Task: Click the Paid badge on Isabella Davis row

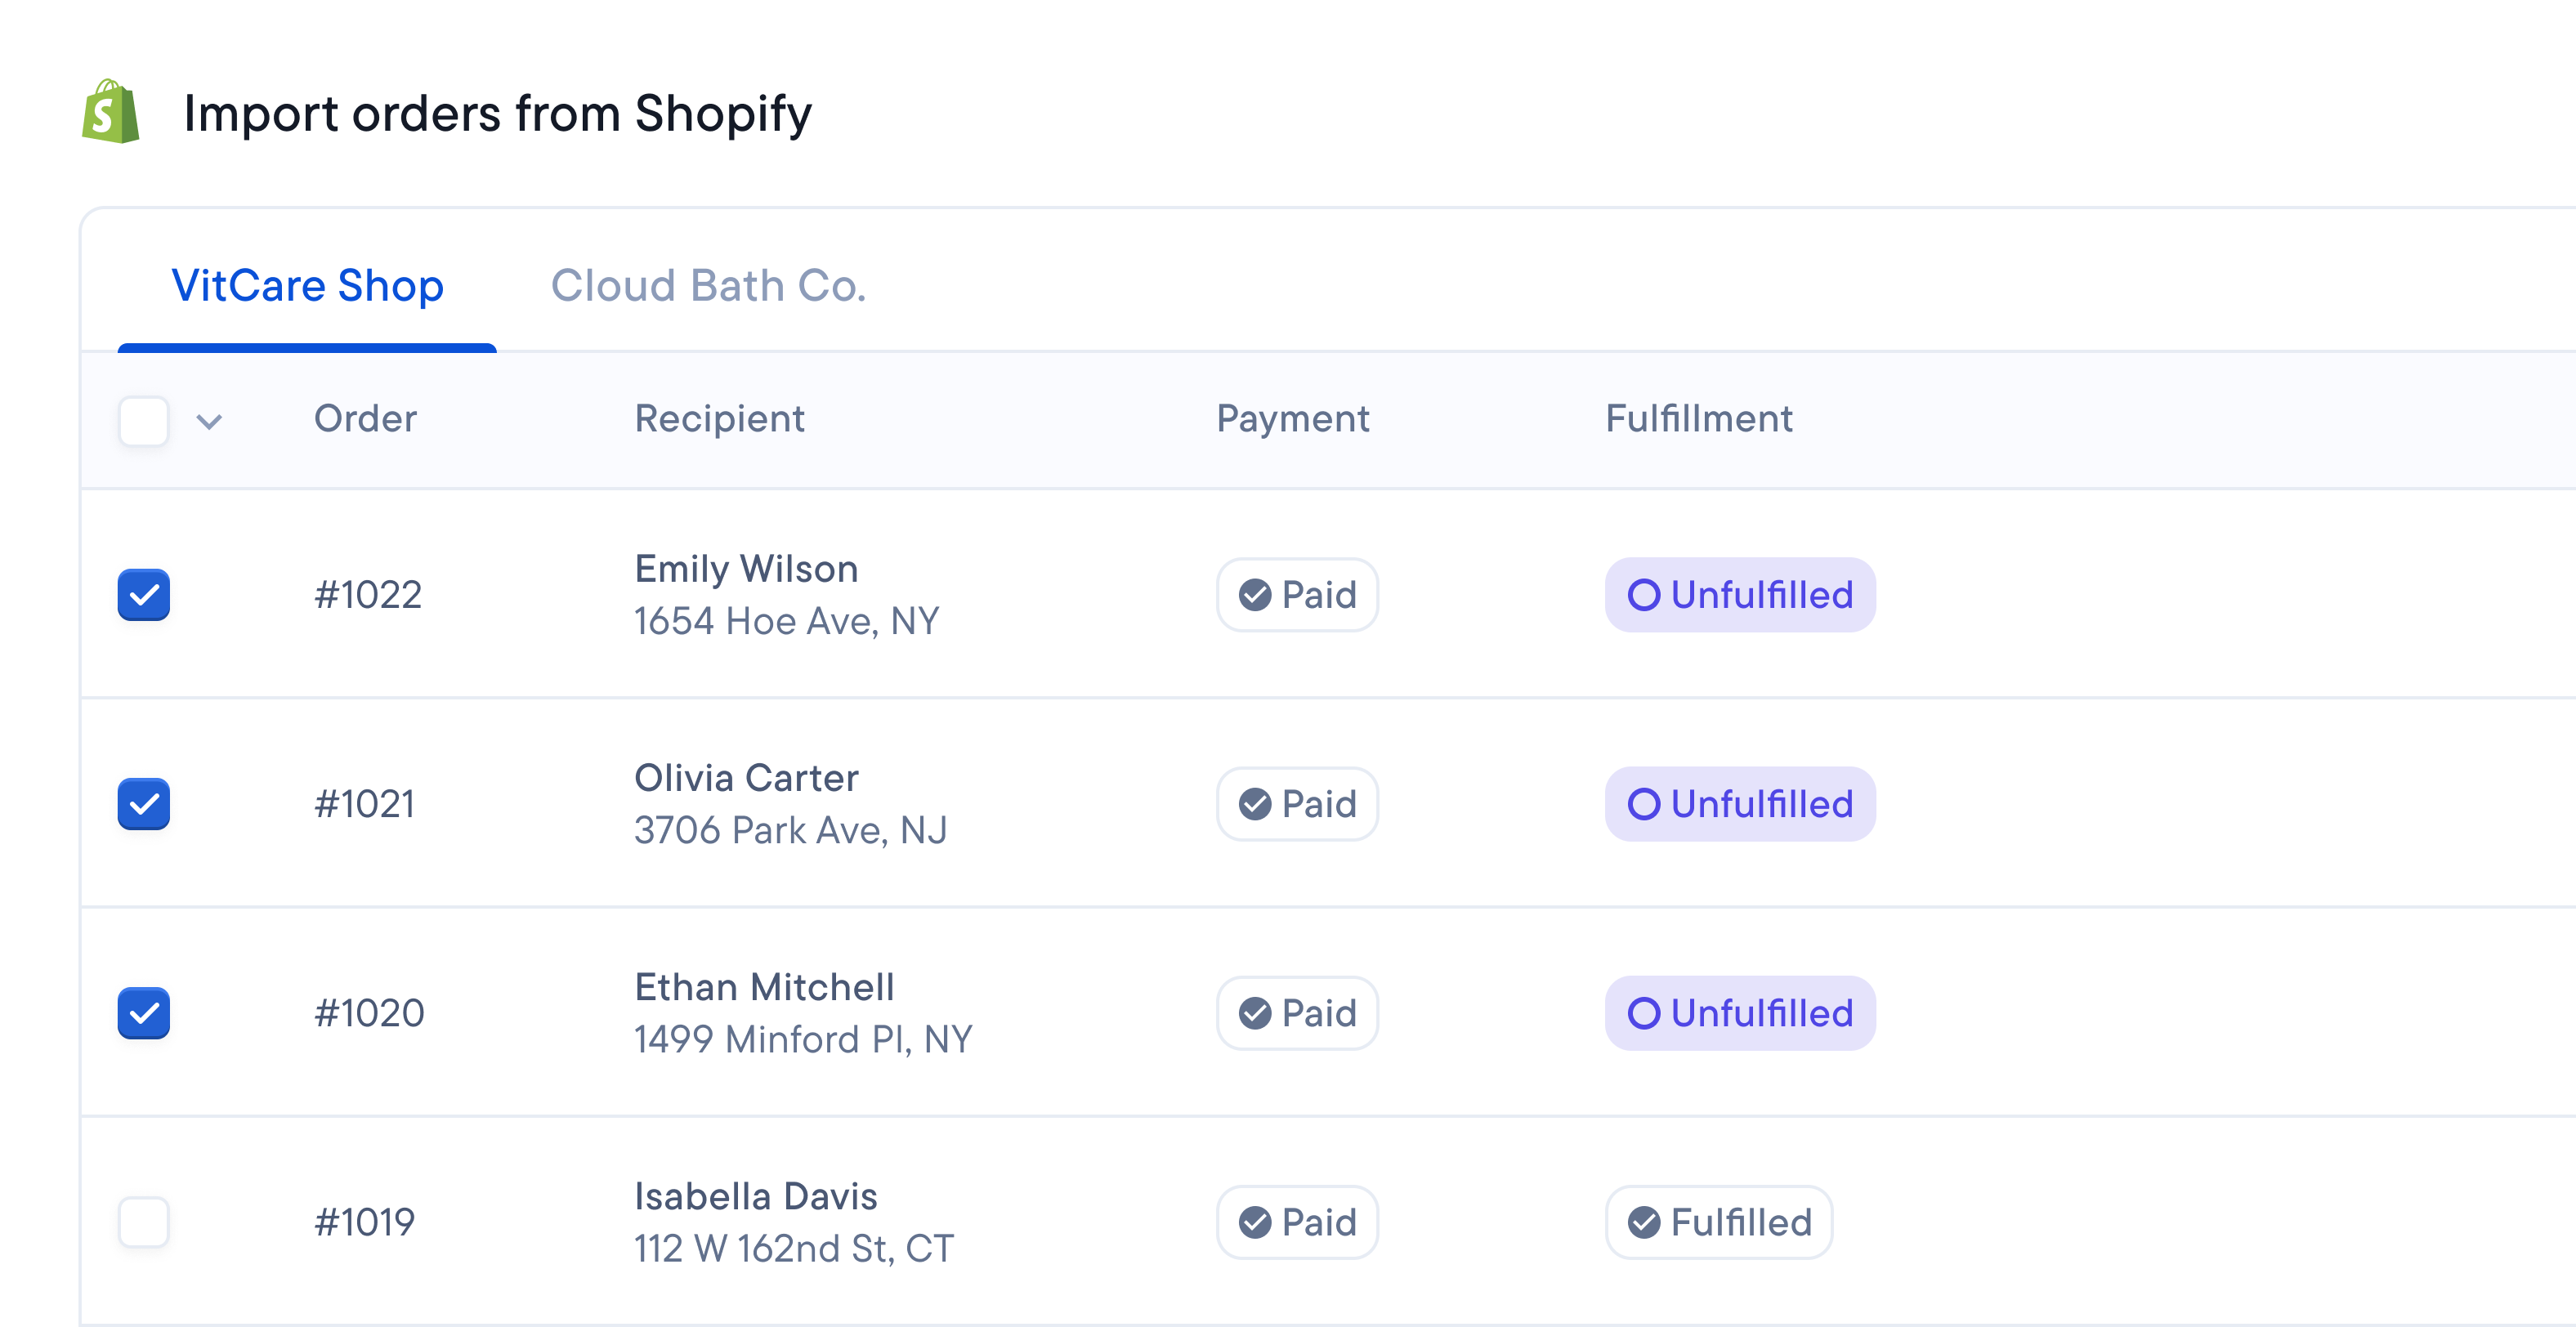Action: pyautogui.click(x=1297, y=1221)
